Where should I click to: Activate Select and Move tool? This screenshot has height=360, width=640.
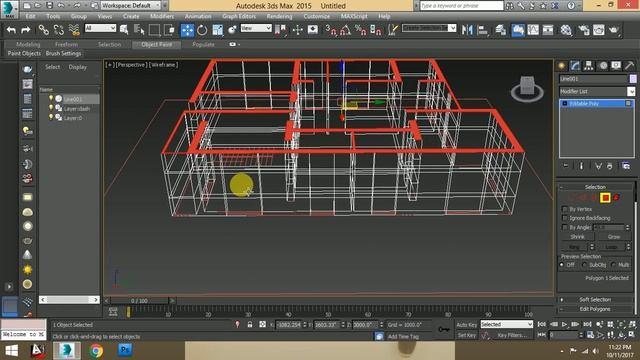[187, 30]
